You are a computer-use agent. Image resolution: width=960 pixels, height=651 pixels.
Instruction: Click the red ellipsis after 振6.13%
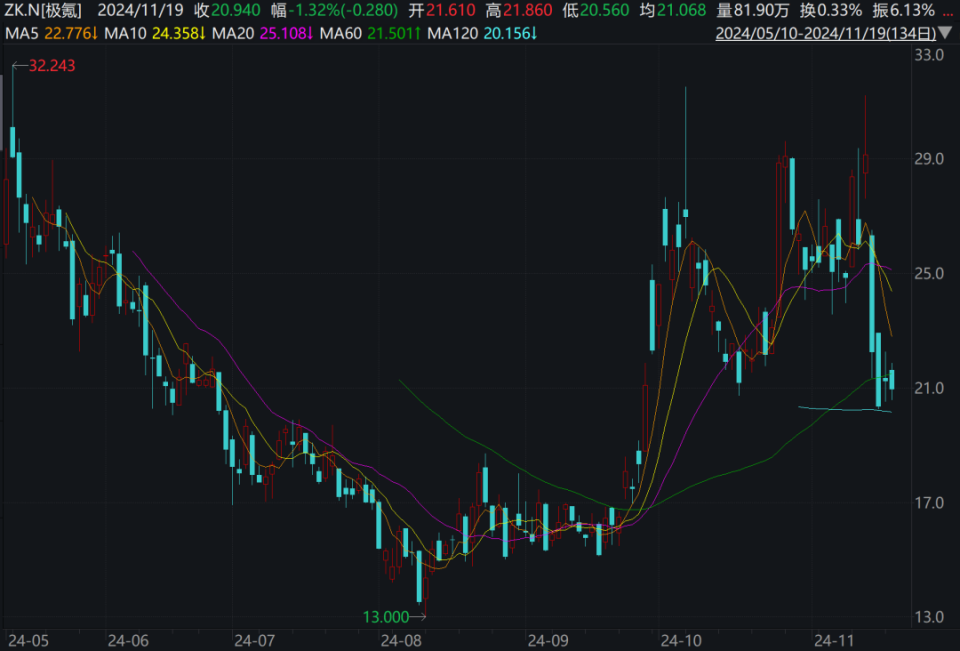coord(948,10)
